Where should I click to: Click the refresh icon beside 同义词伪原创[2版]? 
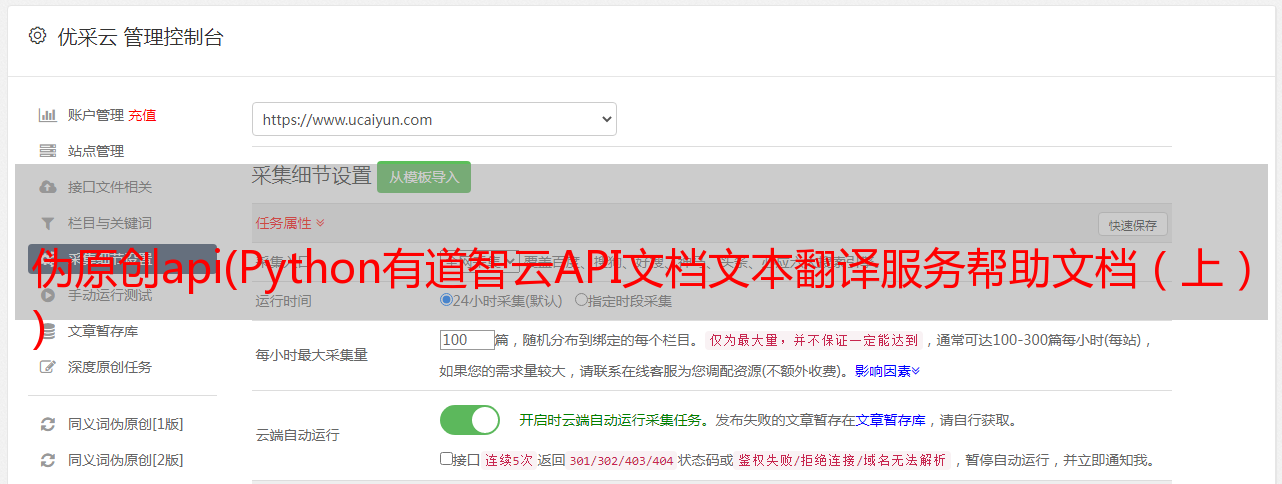point(47,460)
